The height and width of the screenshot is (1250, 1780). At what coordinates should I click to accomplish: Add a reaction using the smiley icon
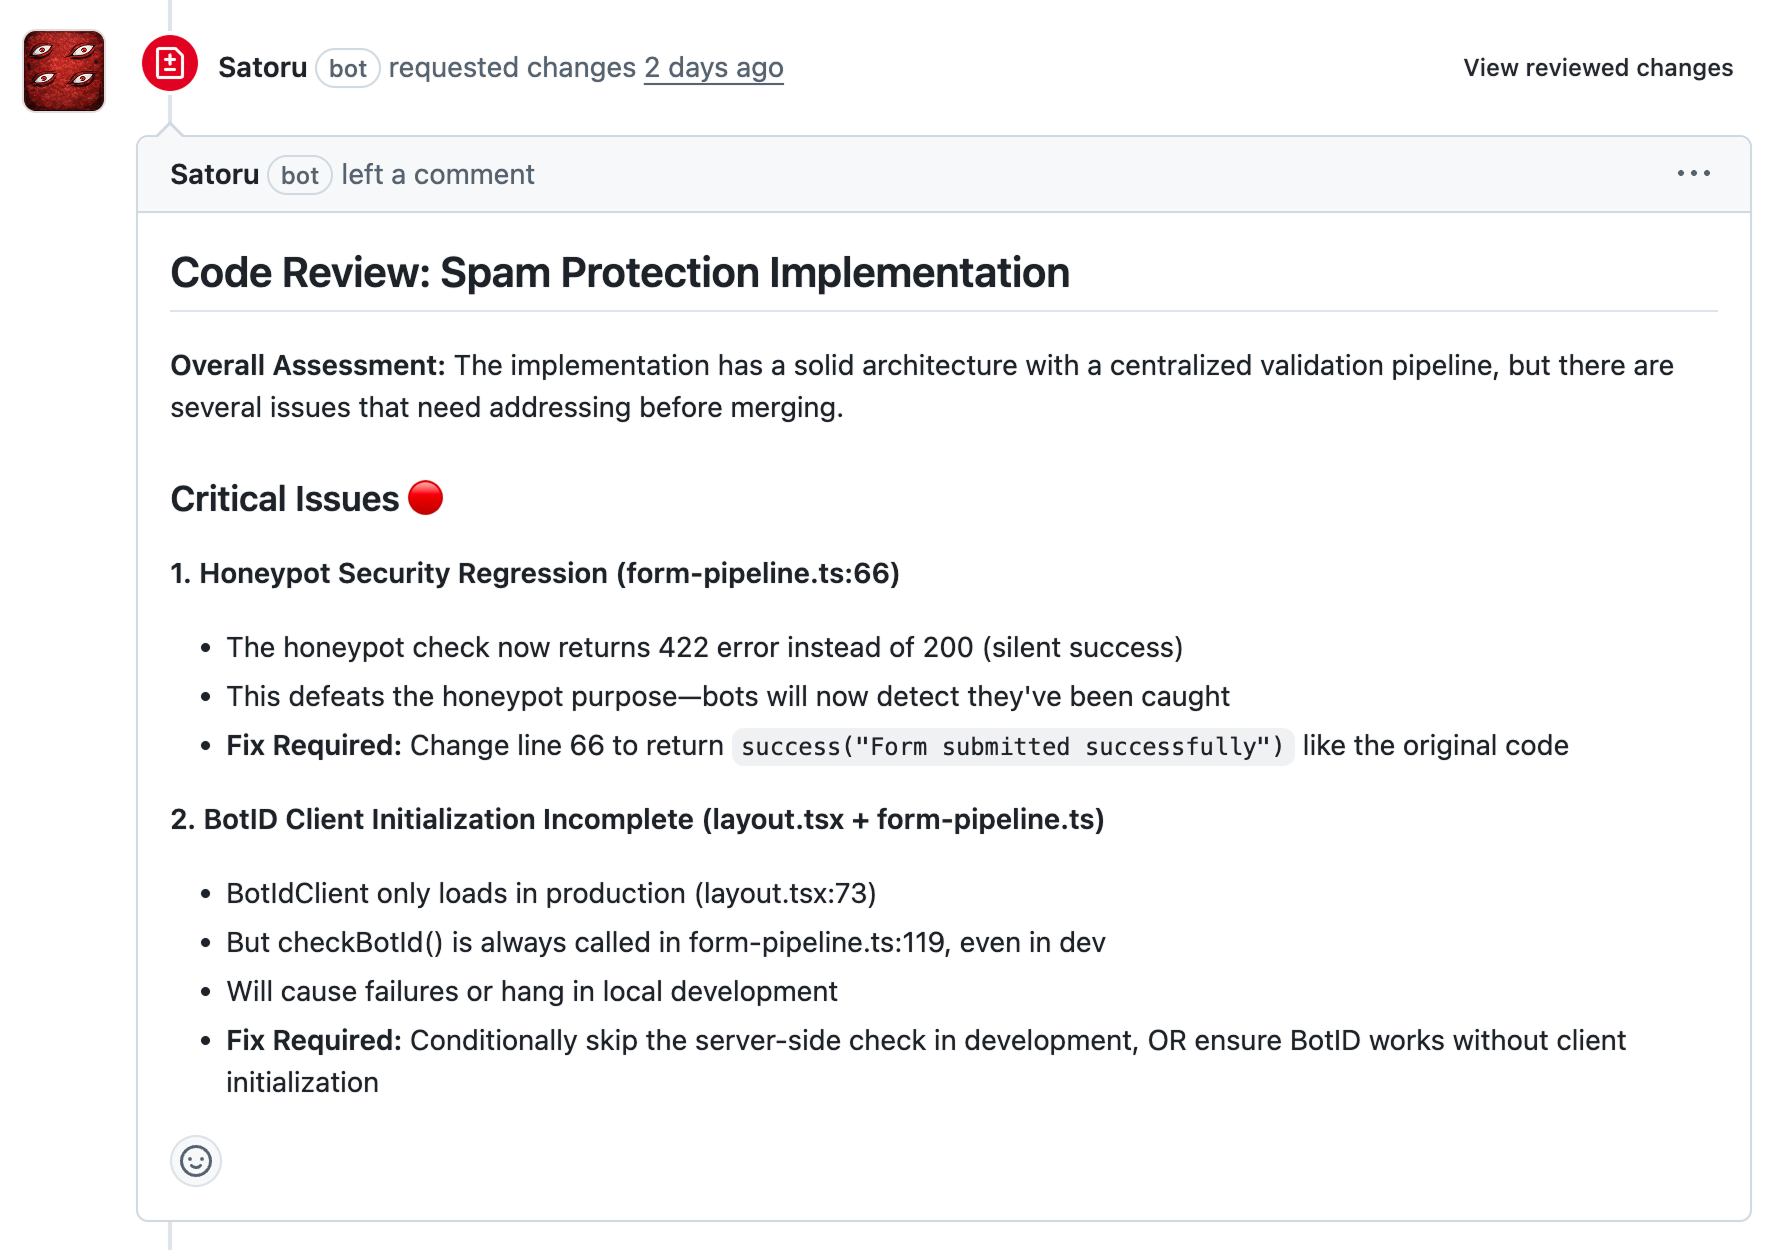click(196, 1162)
